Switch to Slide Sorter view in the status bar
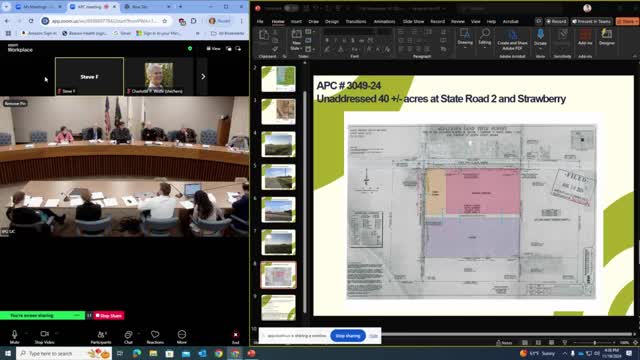 click(x=538, y=342)
